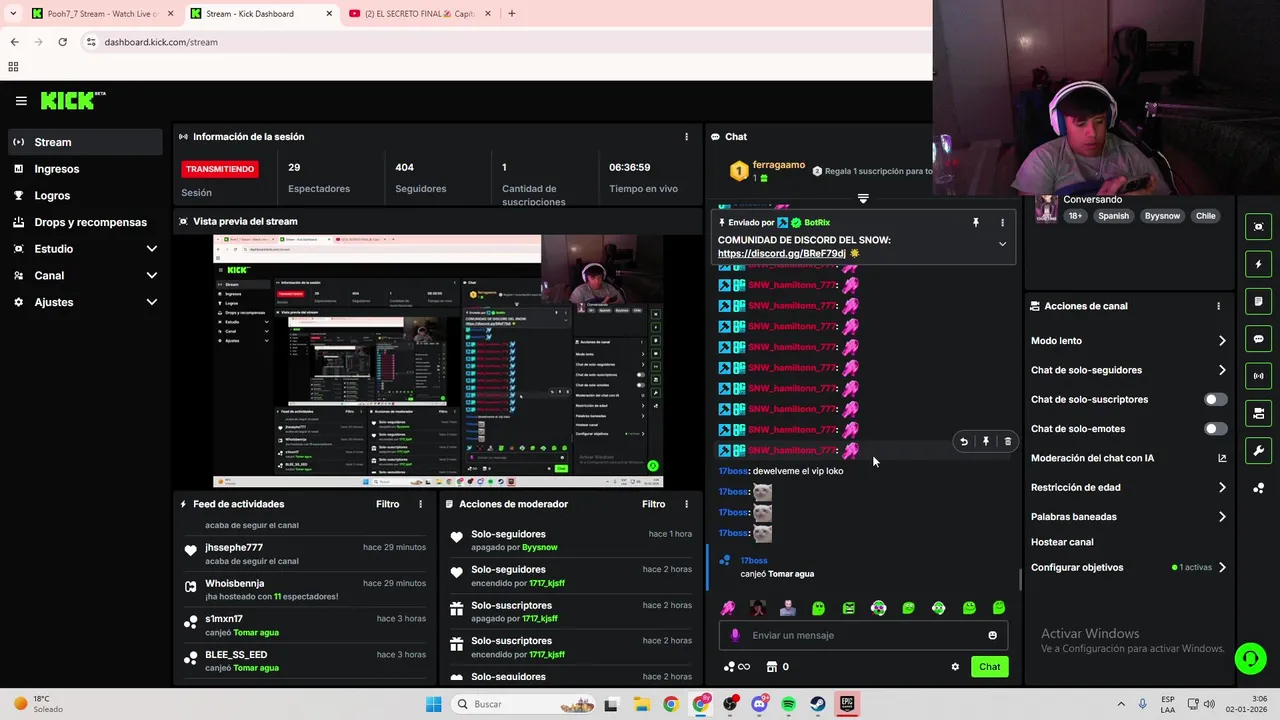This screenshot has height=720, width=1280.
Task: Open Steam from taskbar
Action: point(817,704)
